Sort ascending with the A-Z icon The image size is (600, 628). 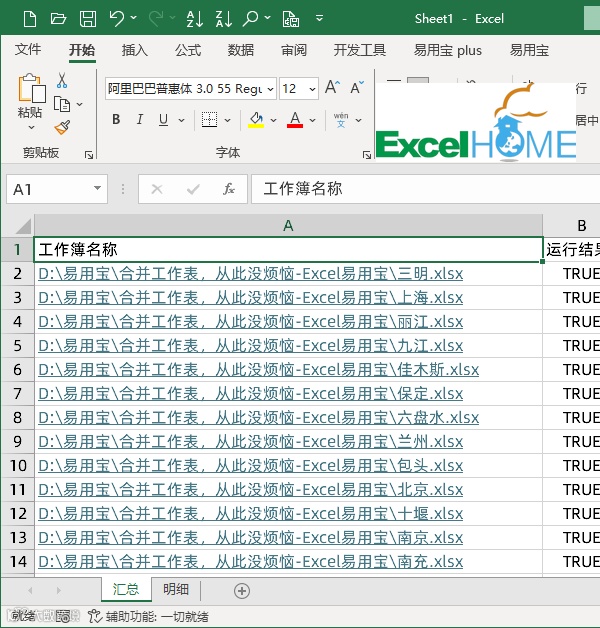195,18
